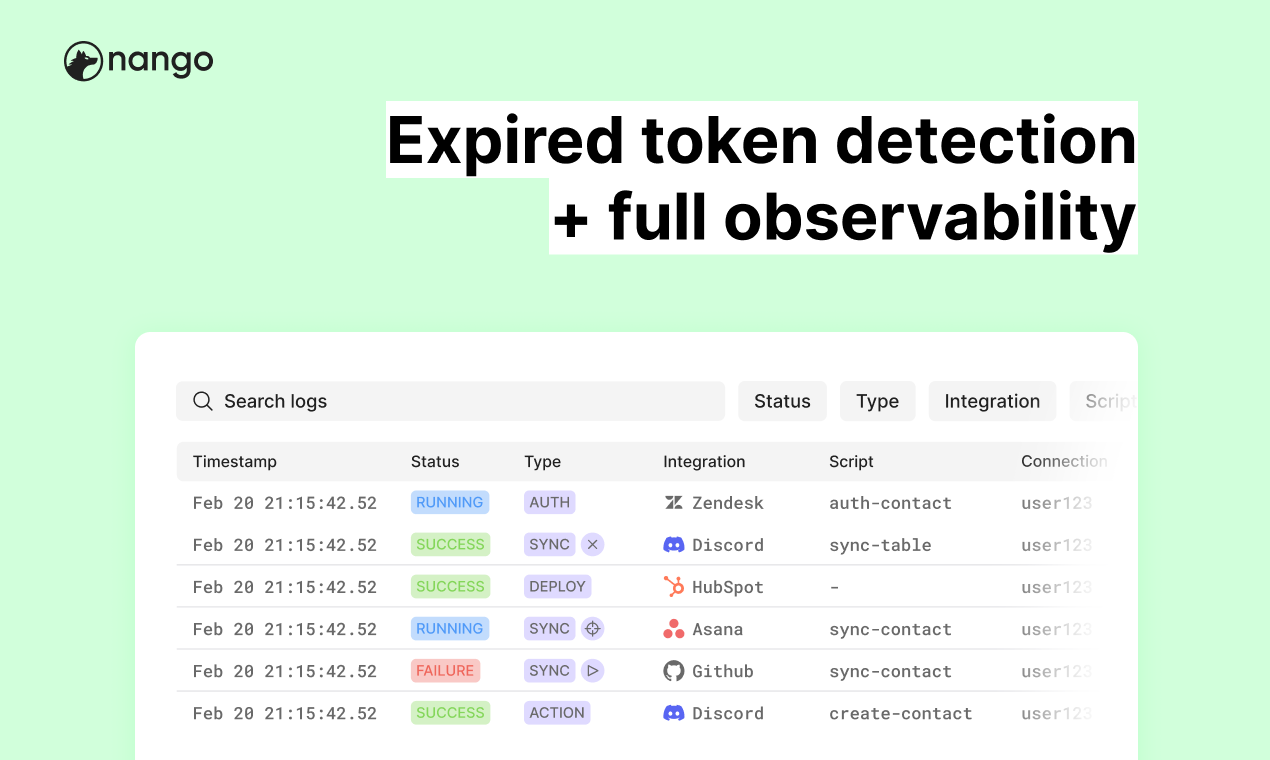1270x760 pixels.
Task: Click the RUNNING badge in the Asana row
Action: pos(450,629)
